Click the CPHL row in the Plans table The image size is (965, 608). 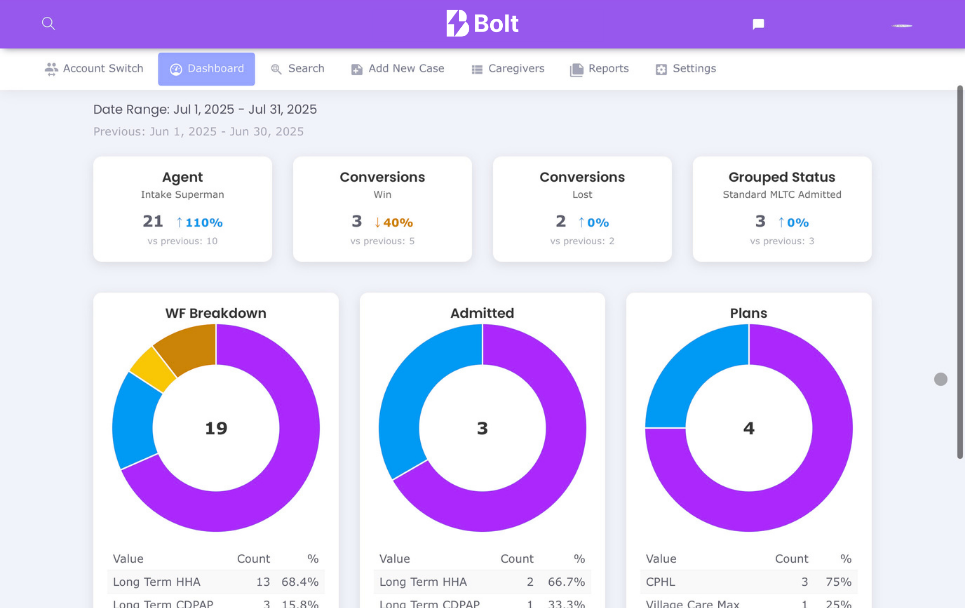tap(748, 581)
